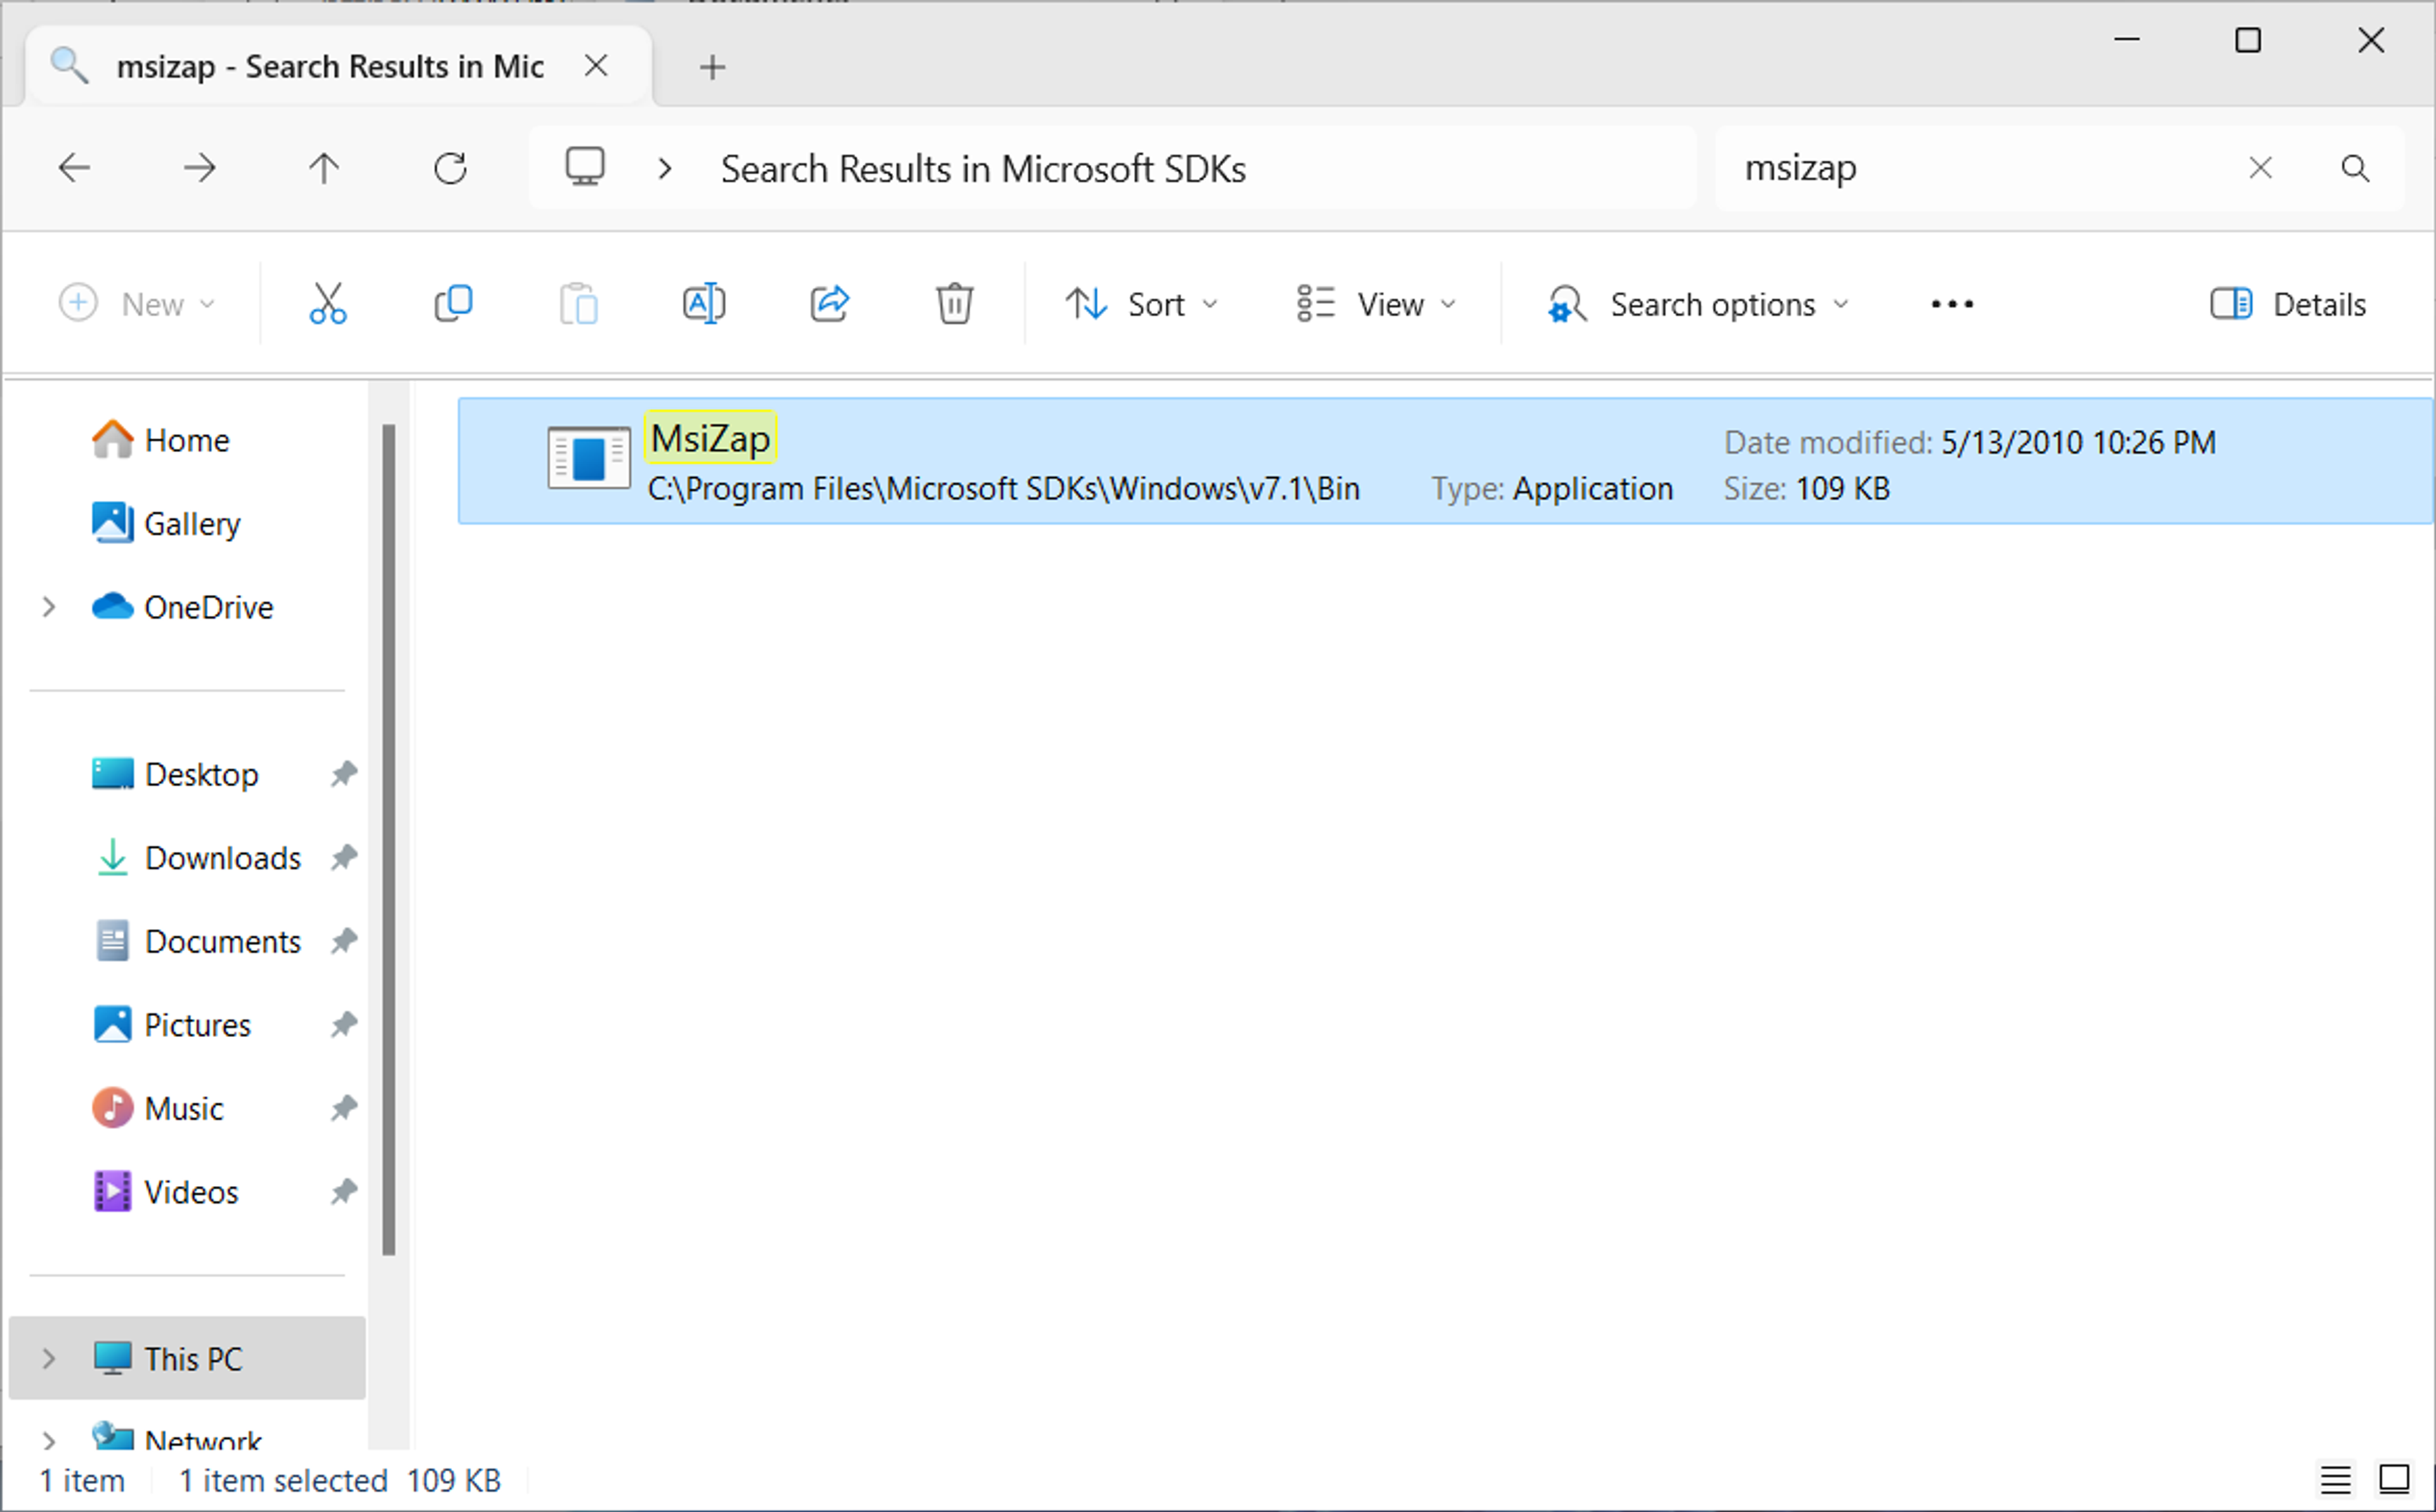2436x1512 pixels.
Task: Click the pin icon next to Videos
Action: tap(344, 1191)
